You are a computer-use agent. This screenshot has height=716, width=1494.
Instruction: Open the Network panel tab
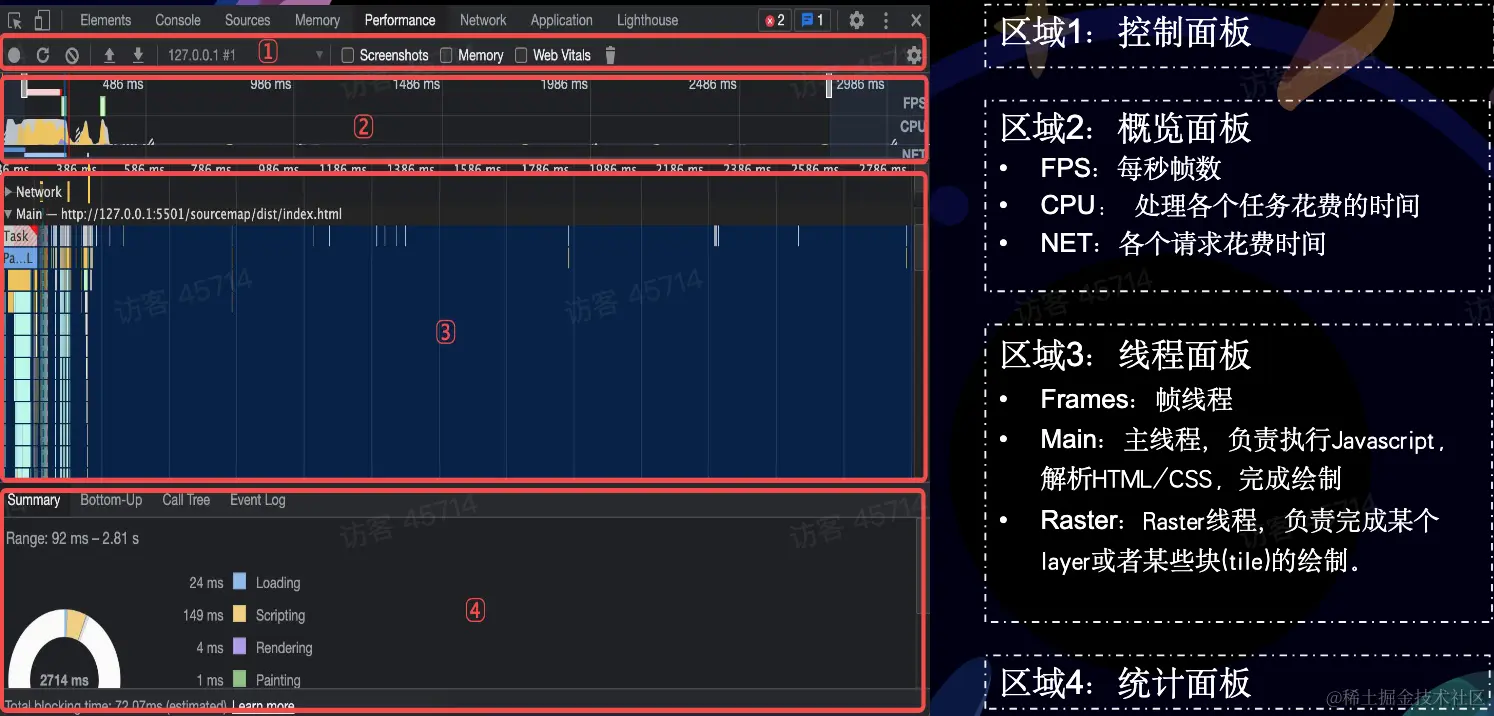point(483,20)
